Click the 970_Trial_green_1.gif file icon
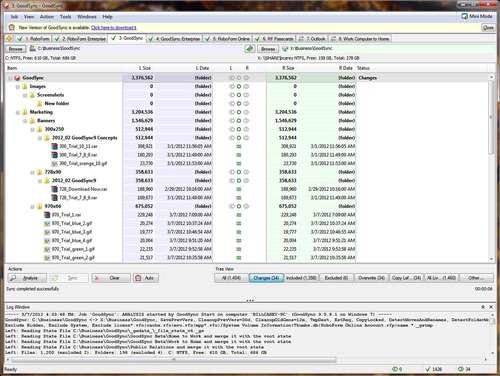Image resolution: width=500 pixels, height=376 pixels. click(x=47, y=249)
